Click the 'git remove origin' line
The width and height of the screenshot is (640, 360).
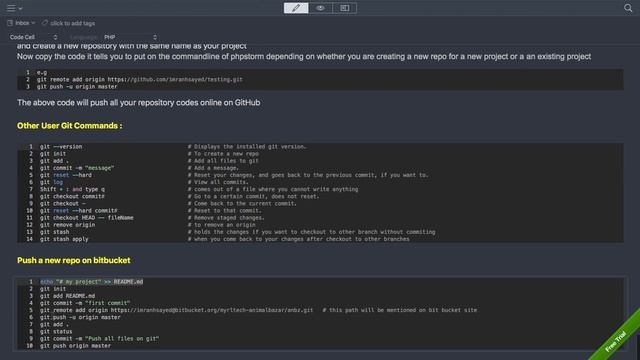coord(67,225)
